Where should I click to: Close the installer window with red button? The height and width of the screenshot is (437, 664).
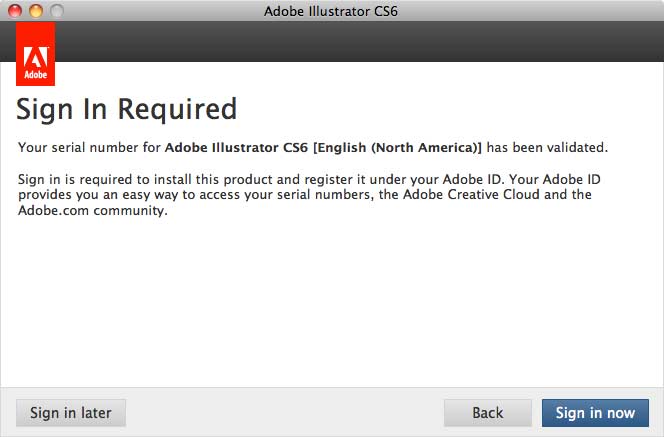(x=15, y=11)
